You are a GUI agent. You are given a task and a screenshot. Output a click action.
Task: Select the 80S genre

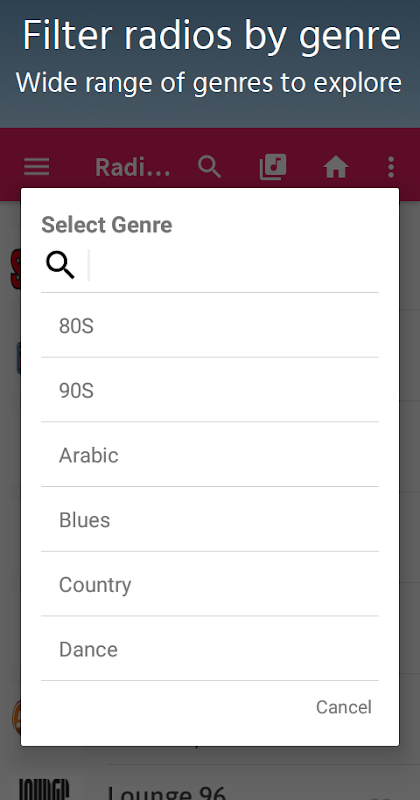coord(210,326)
